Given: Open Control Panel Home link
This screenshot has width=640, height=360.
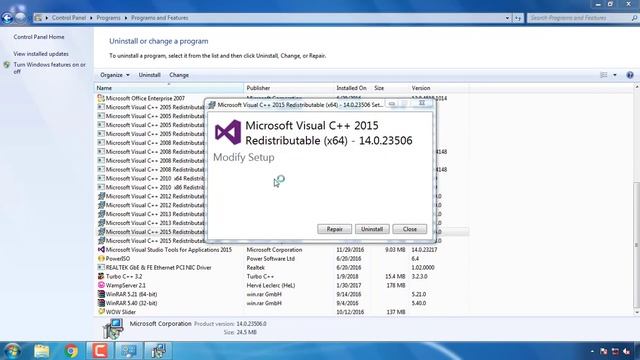Looking at the screenshot, I should [39, 37].
